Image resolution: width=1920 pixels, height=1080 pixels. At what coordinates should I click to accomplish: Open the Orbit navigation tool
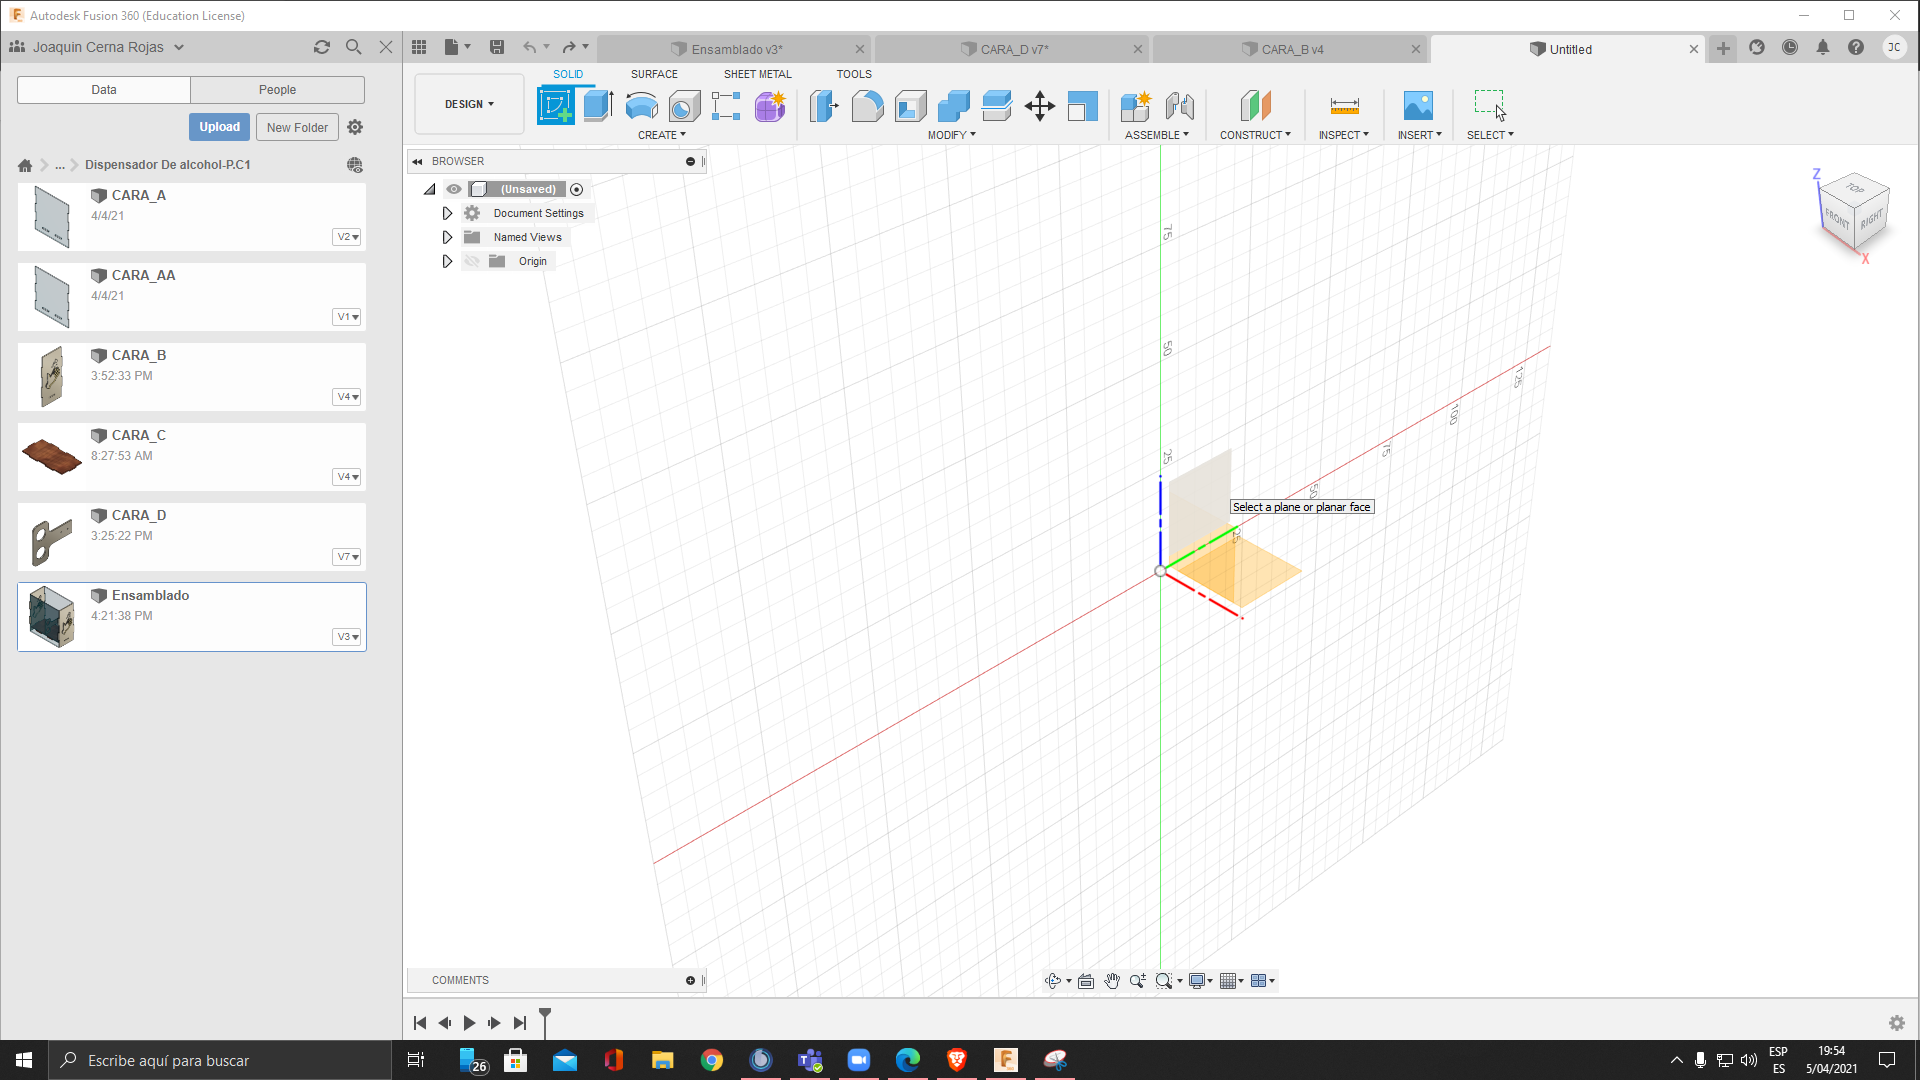click(x=1053, y=981)
